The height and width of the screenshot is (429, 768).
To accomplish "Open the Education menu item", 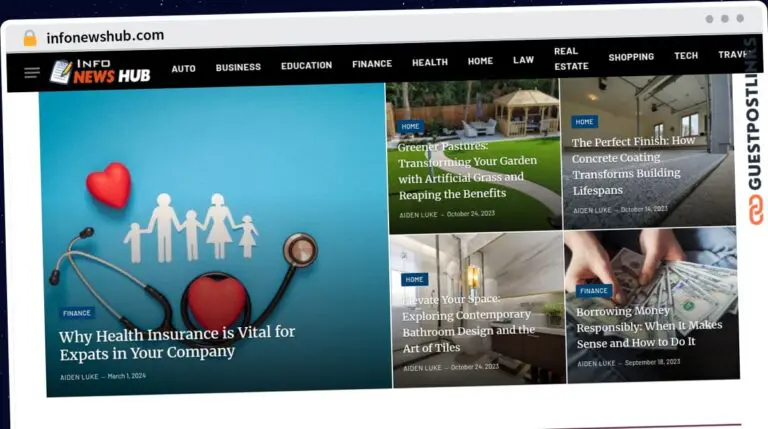I will [306, 65].
